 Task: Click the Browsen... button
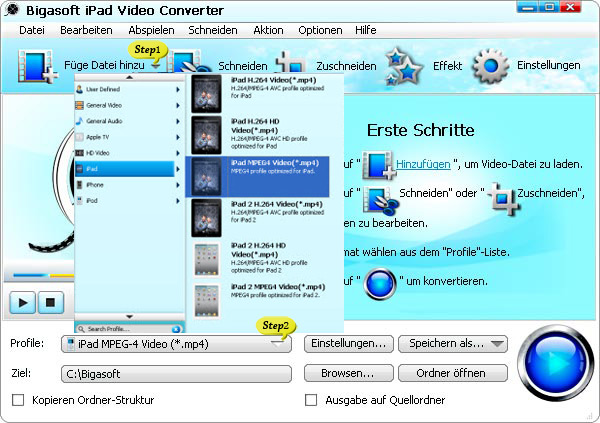click(x=349, y=373)
